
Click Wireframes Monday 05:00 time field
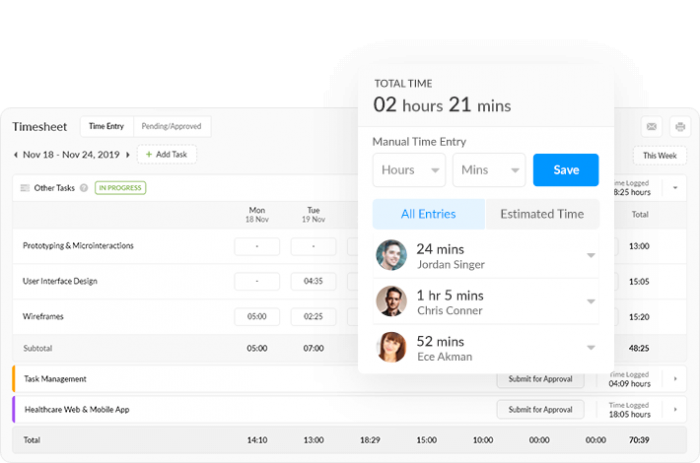257,317
